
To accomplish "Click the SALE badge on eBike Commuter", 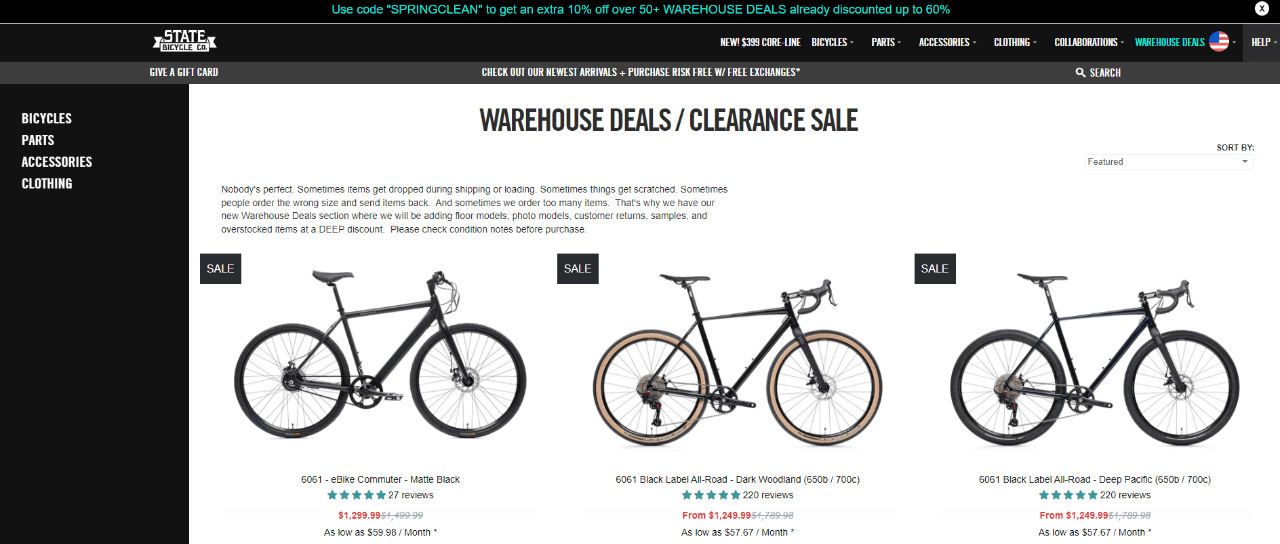I will [x=220, y=268].
